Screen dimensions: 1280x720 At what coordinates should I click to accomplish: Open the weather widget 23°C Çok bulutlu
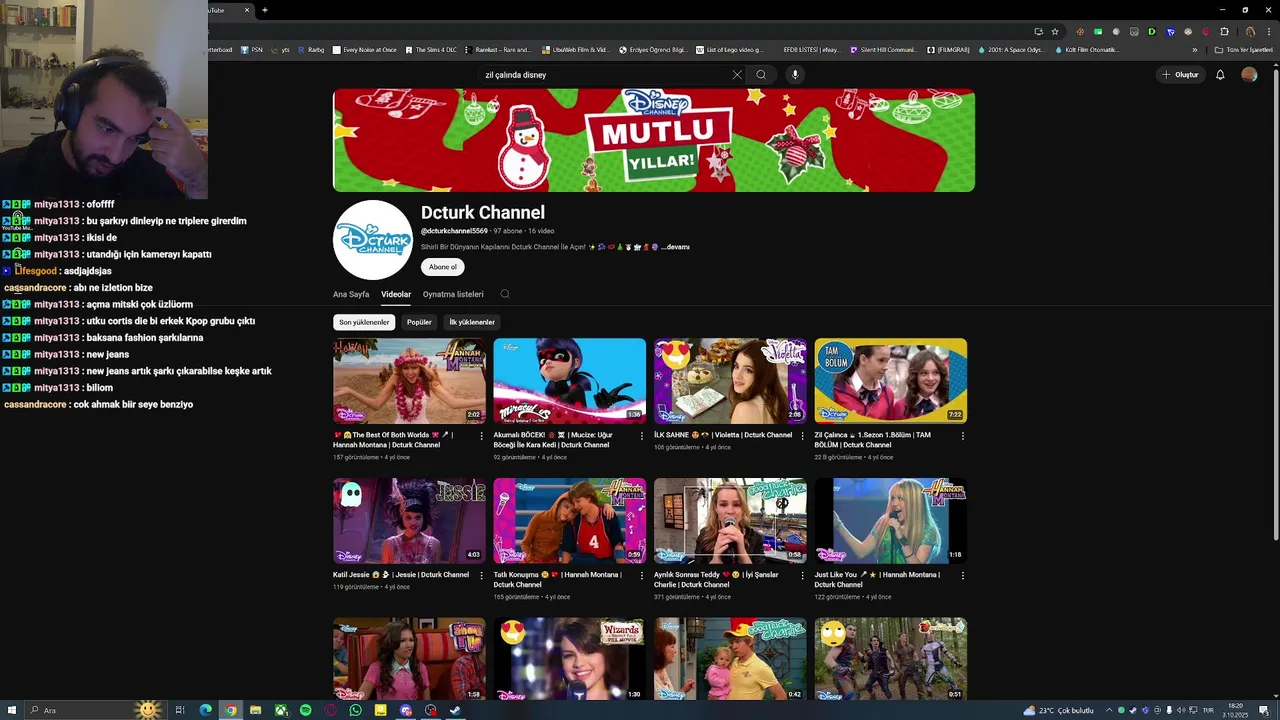click(1060, 710)
